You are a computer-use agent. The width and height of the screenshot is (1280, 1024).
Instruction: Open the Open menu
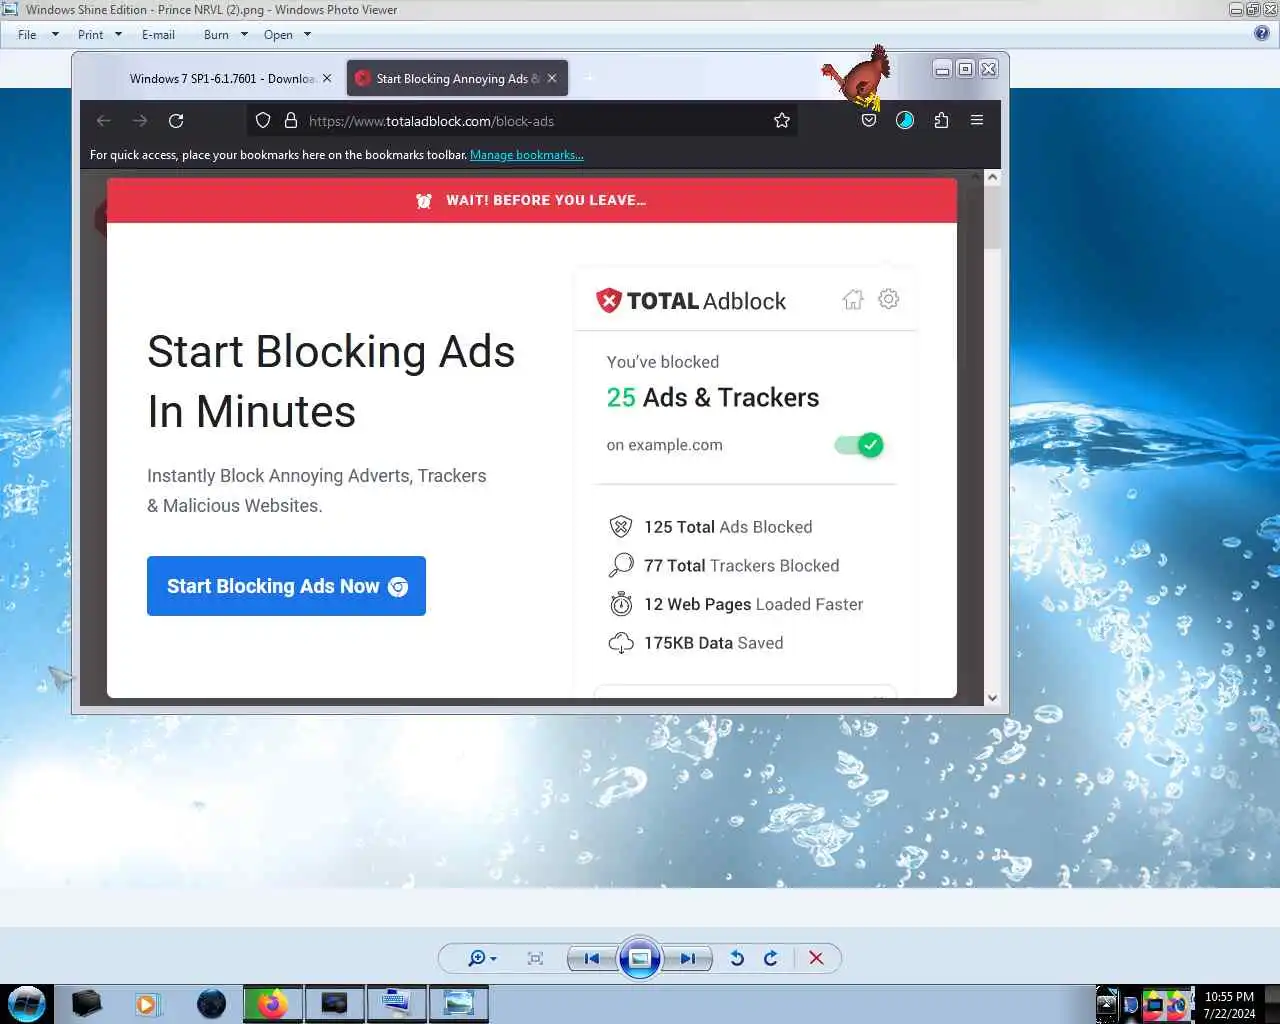click(278, 35)
